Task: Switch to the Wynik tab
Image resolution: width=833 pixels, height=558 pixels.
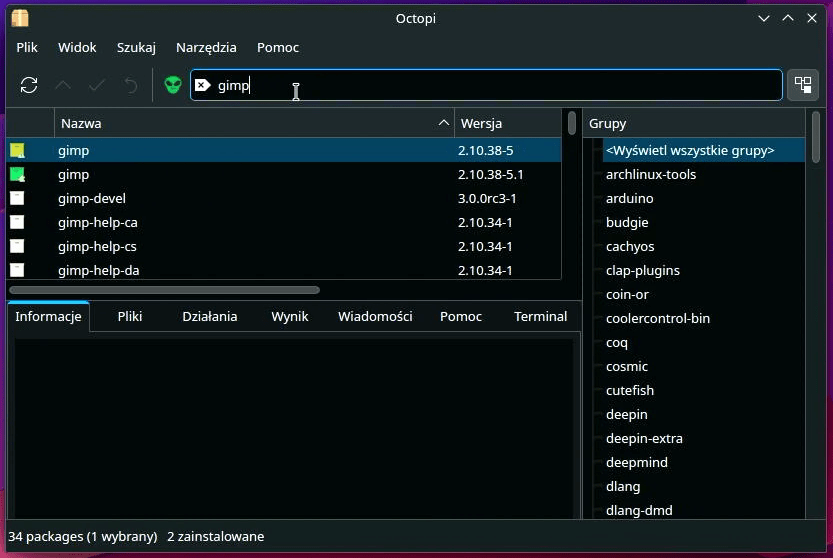Action: (290, 317)
